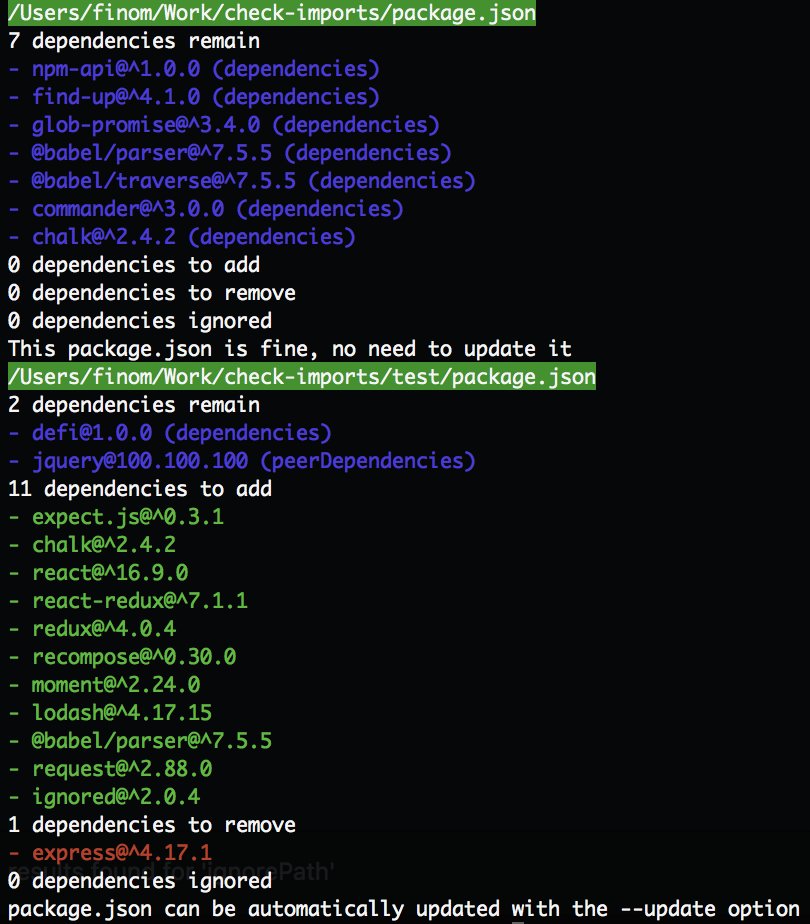This screenshot has height=924, width=810.
Task: Select the @babel/parser@^7.5.5 (dependencies) line
Action: point(230,153)
